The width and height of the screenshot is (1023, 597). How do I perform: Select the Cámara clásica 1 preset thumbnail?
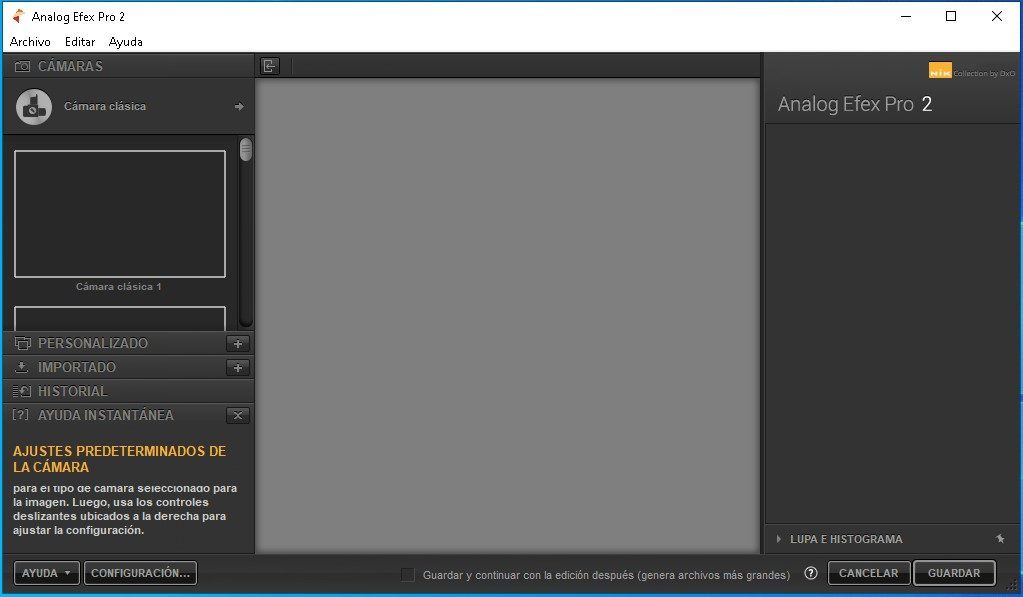point(120,214)
